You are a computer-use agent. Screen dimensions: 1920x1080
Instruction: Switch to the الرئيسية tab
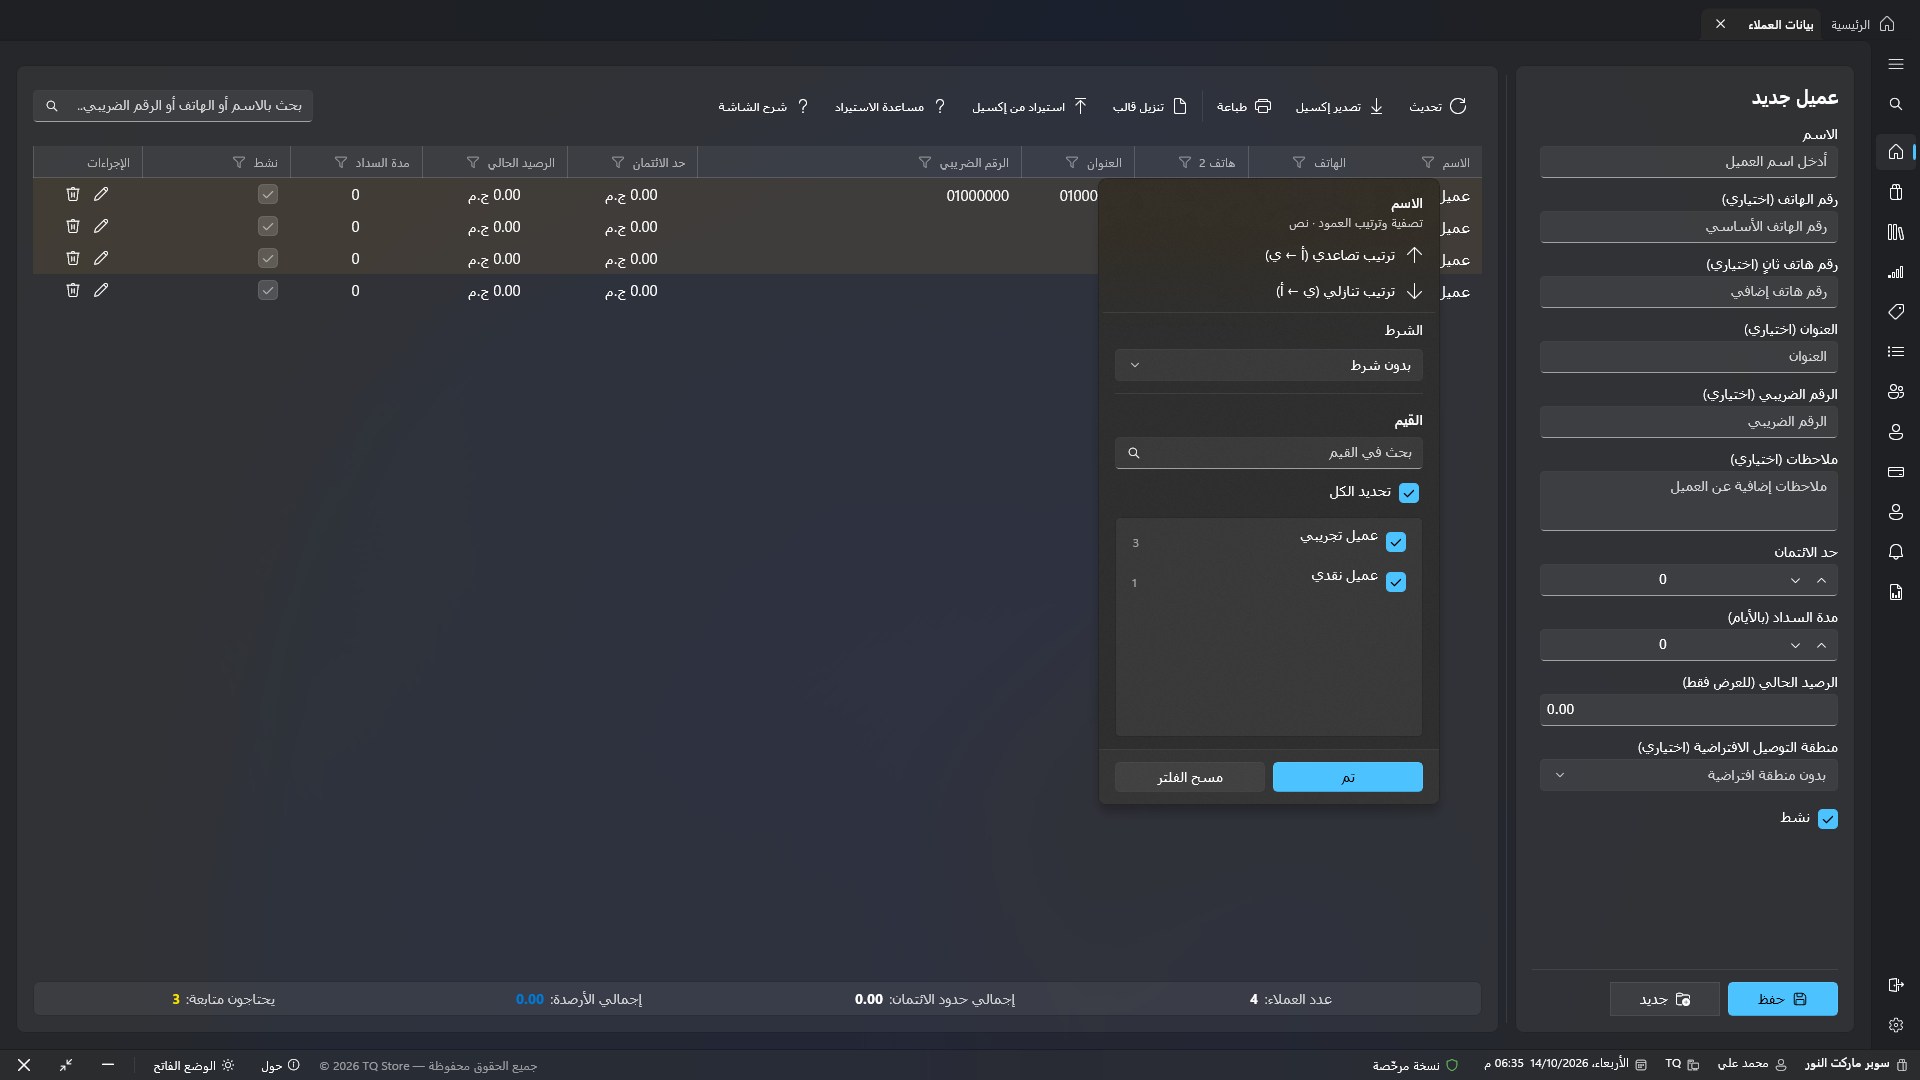click(x=1863, y=24)
